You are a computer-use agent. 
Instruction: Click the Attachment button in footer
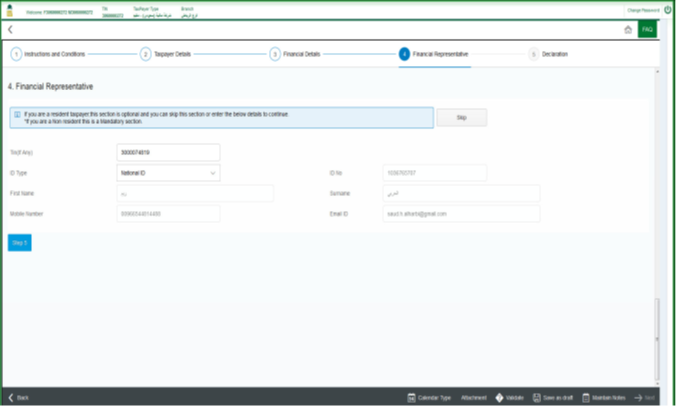click(474, 398)
